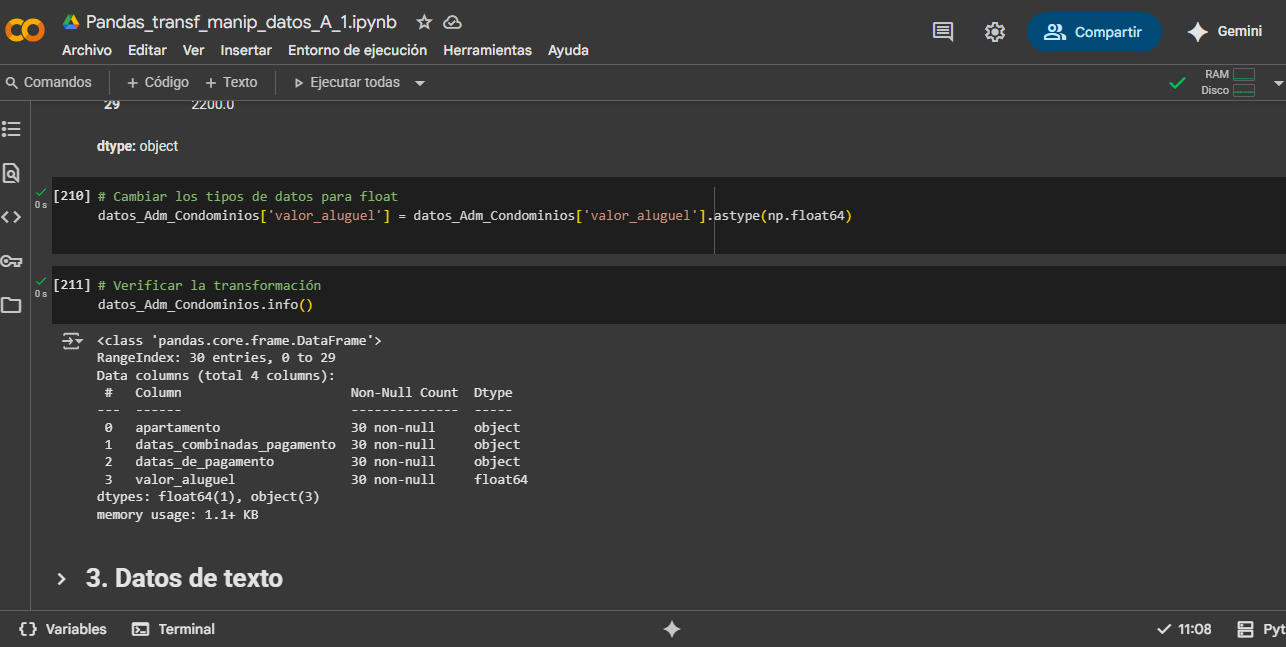
Task: Open the Herramientas menu
Action: tap(488, 50)
